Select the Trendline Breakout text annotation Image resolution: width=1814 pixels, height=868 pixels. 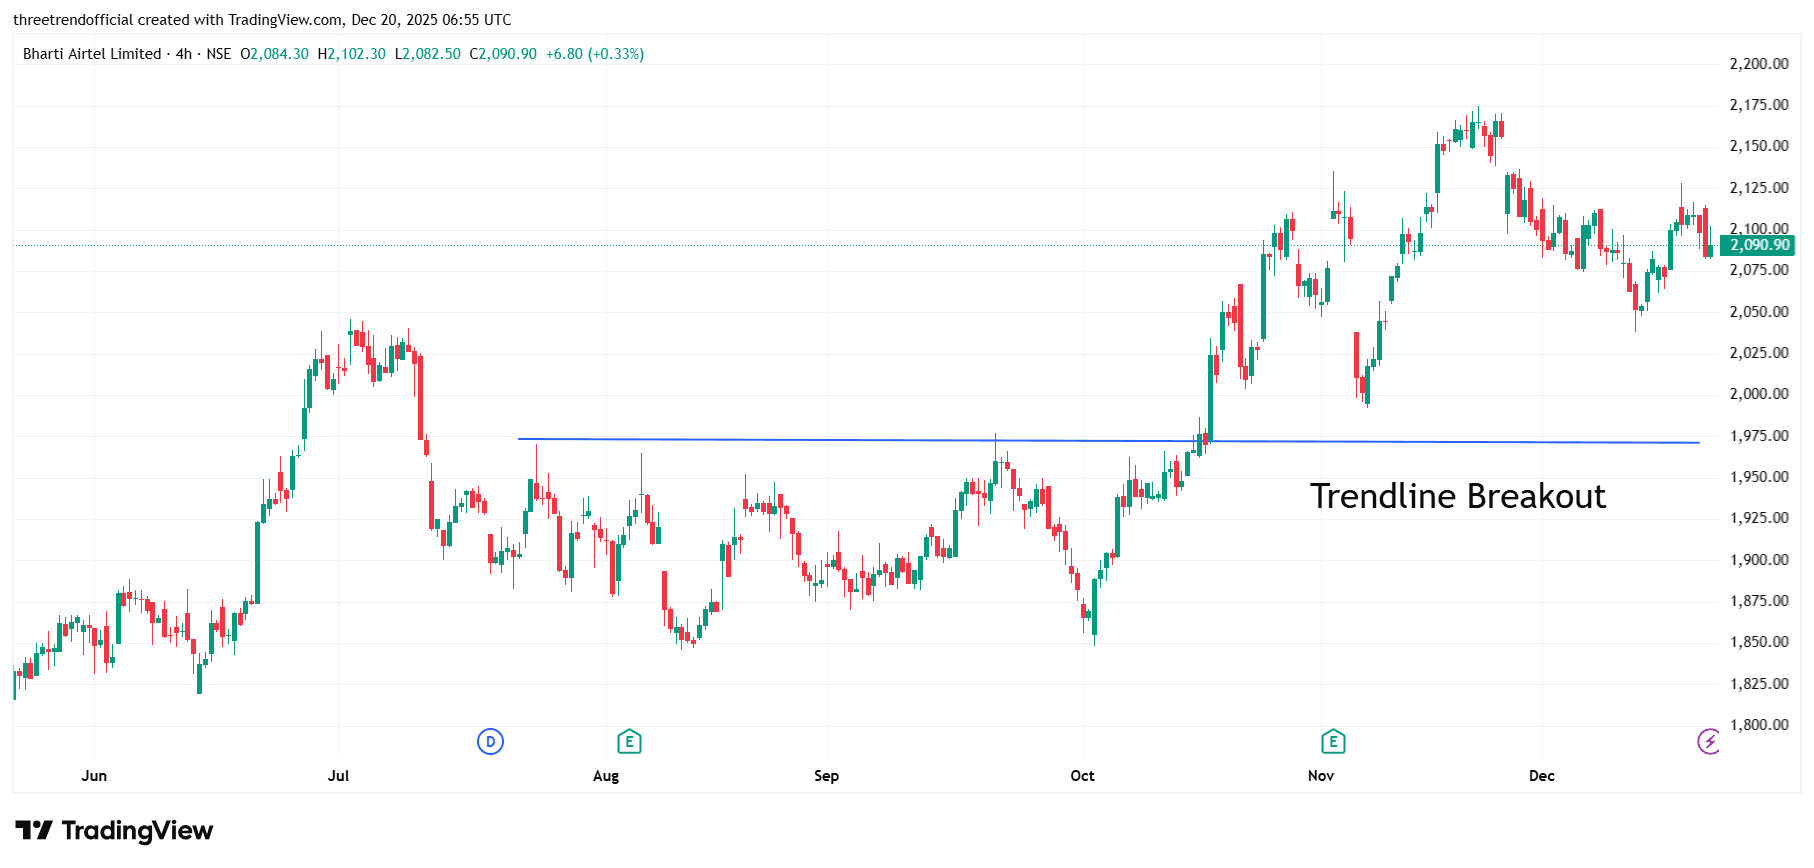pos(1458,496)
